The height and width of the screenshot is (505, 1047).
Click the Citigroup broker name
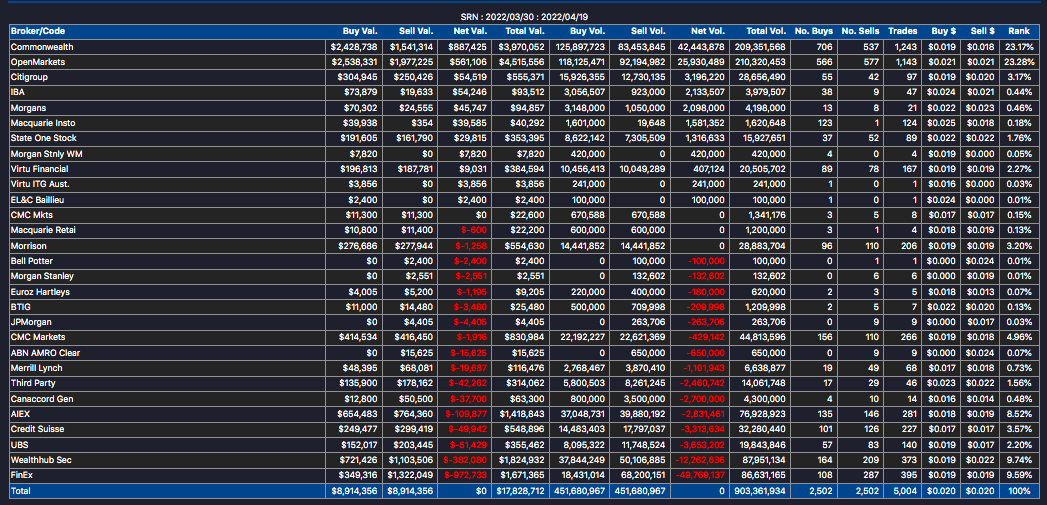(x=29, y=77)
